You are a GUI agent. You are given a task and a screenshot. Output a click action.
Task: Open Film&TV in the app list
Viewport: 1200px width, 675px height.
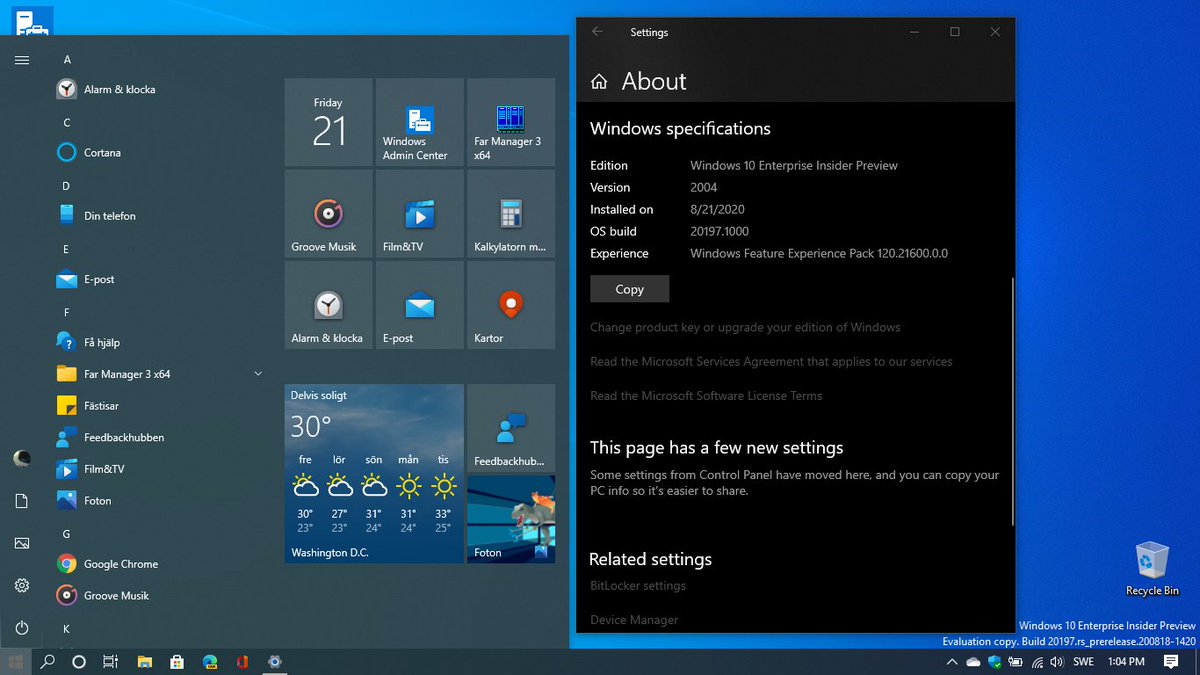tap(160, 468)
